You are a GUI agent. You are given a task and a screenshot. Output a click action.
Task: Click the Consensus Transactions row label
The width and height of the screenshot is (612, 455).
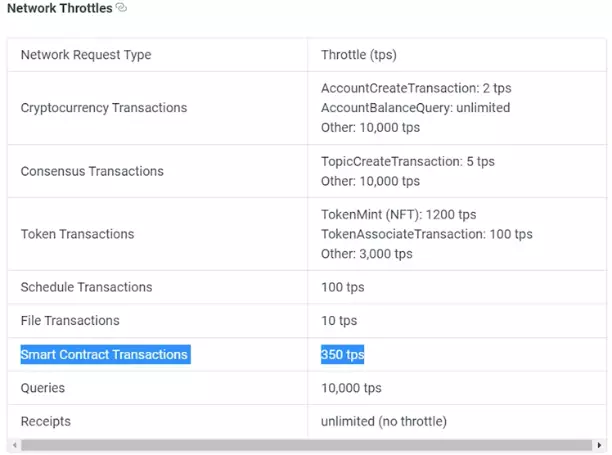point(92,171)
